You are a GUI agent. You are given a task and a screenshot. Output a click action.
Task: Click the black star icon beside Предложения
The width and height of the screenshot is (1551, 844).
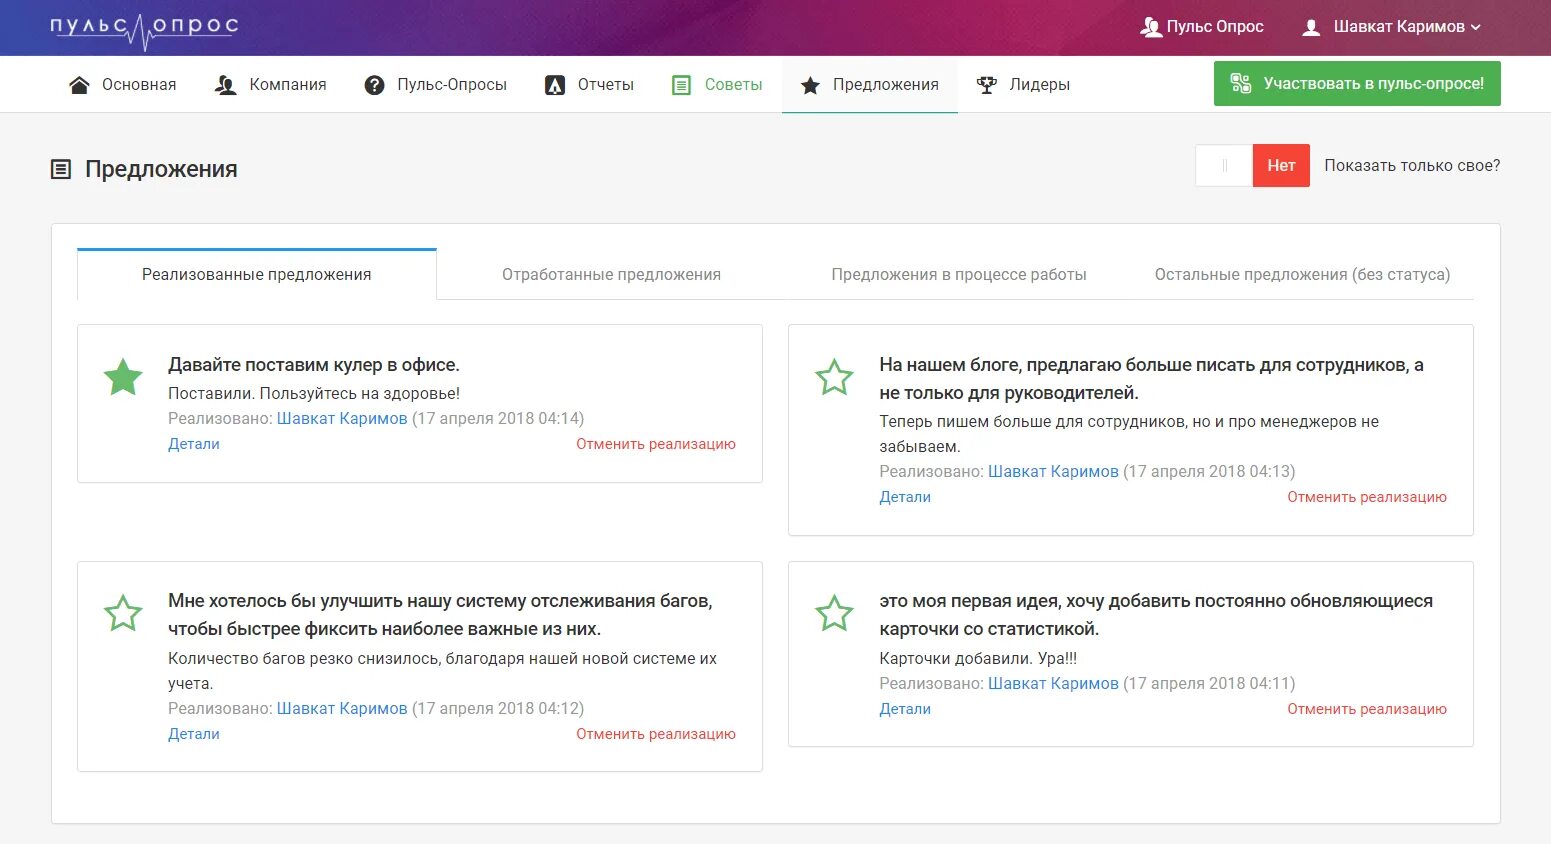810,85
